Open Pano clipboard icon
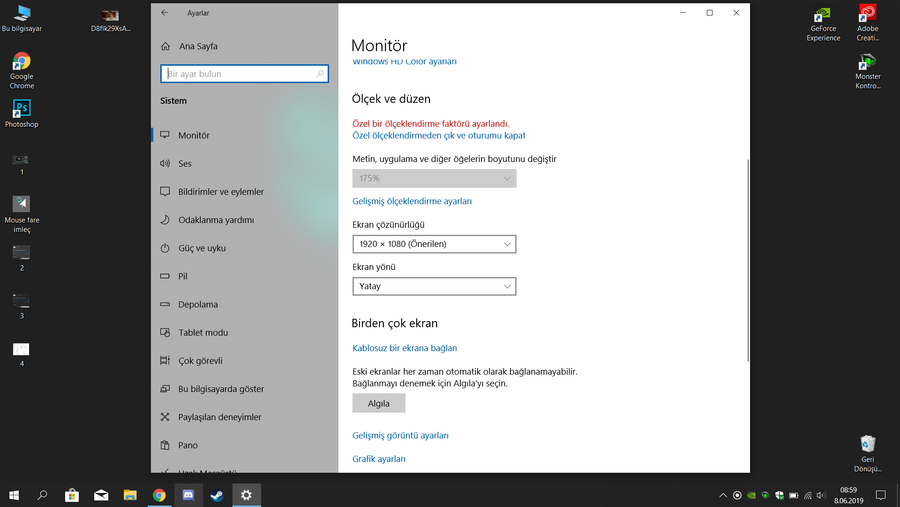This screenshot has width=900, height=507. 165,445
